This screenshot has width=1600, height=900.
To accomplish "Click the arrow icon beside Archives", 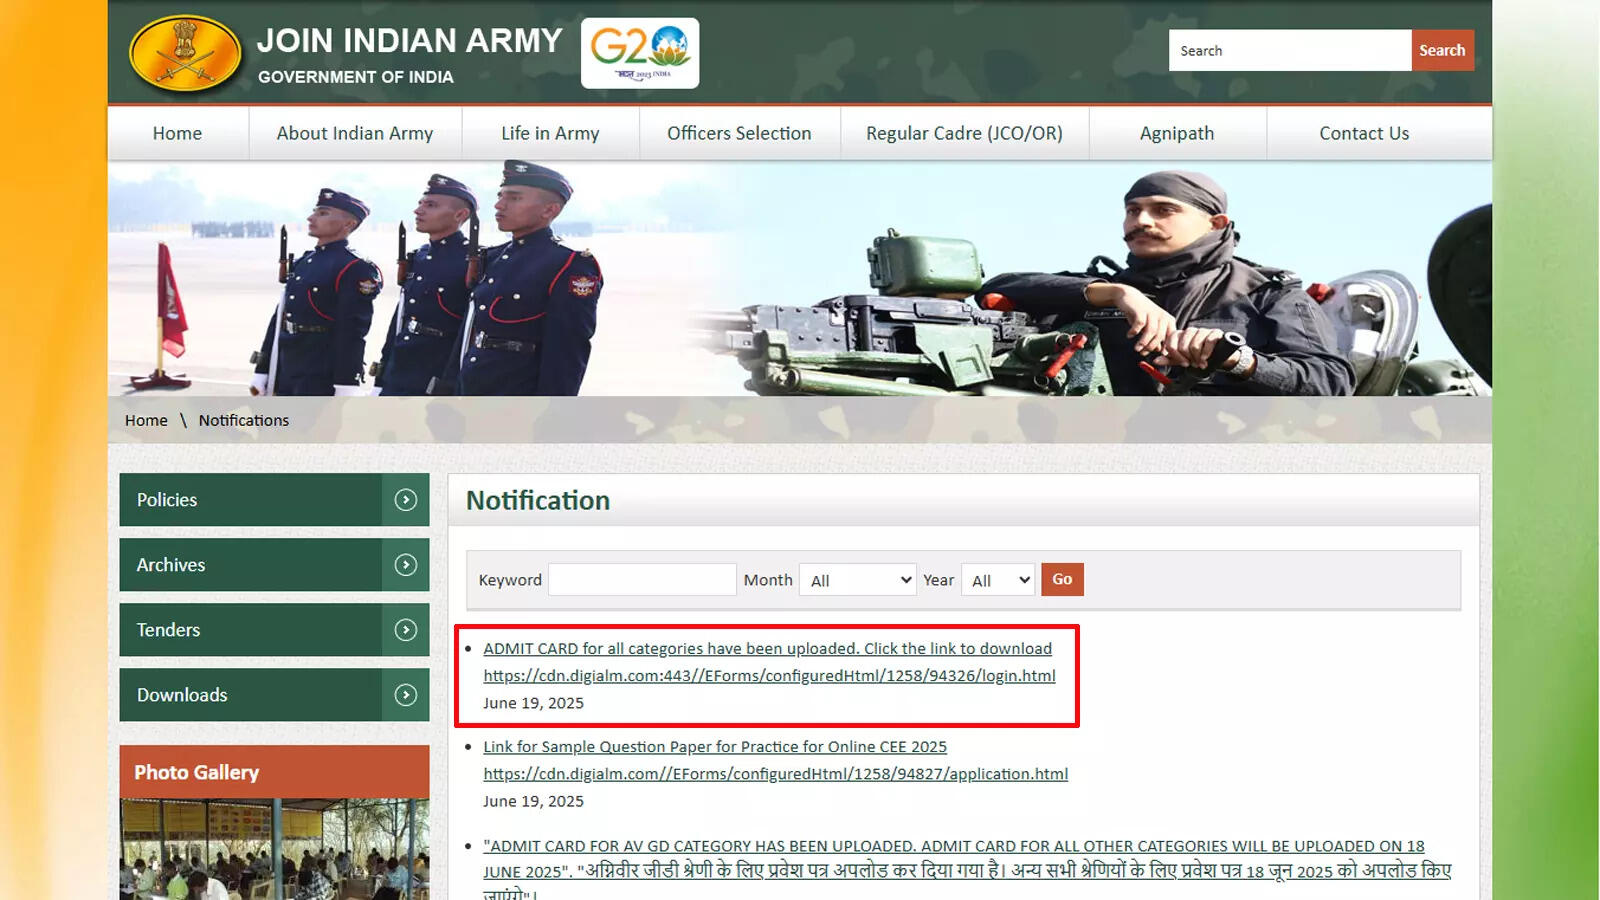I will (405, 565).
